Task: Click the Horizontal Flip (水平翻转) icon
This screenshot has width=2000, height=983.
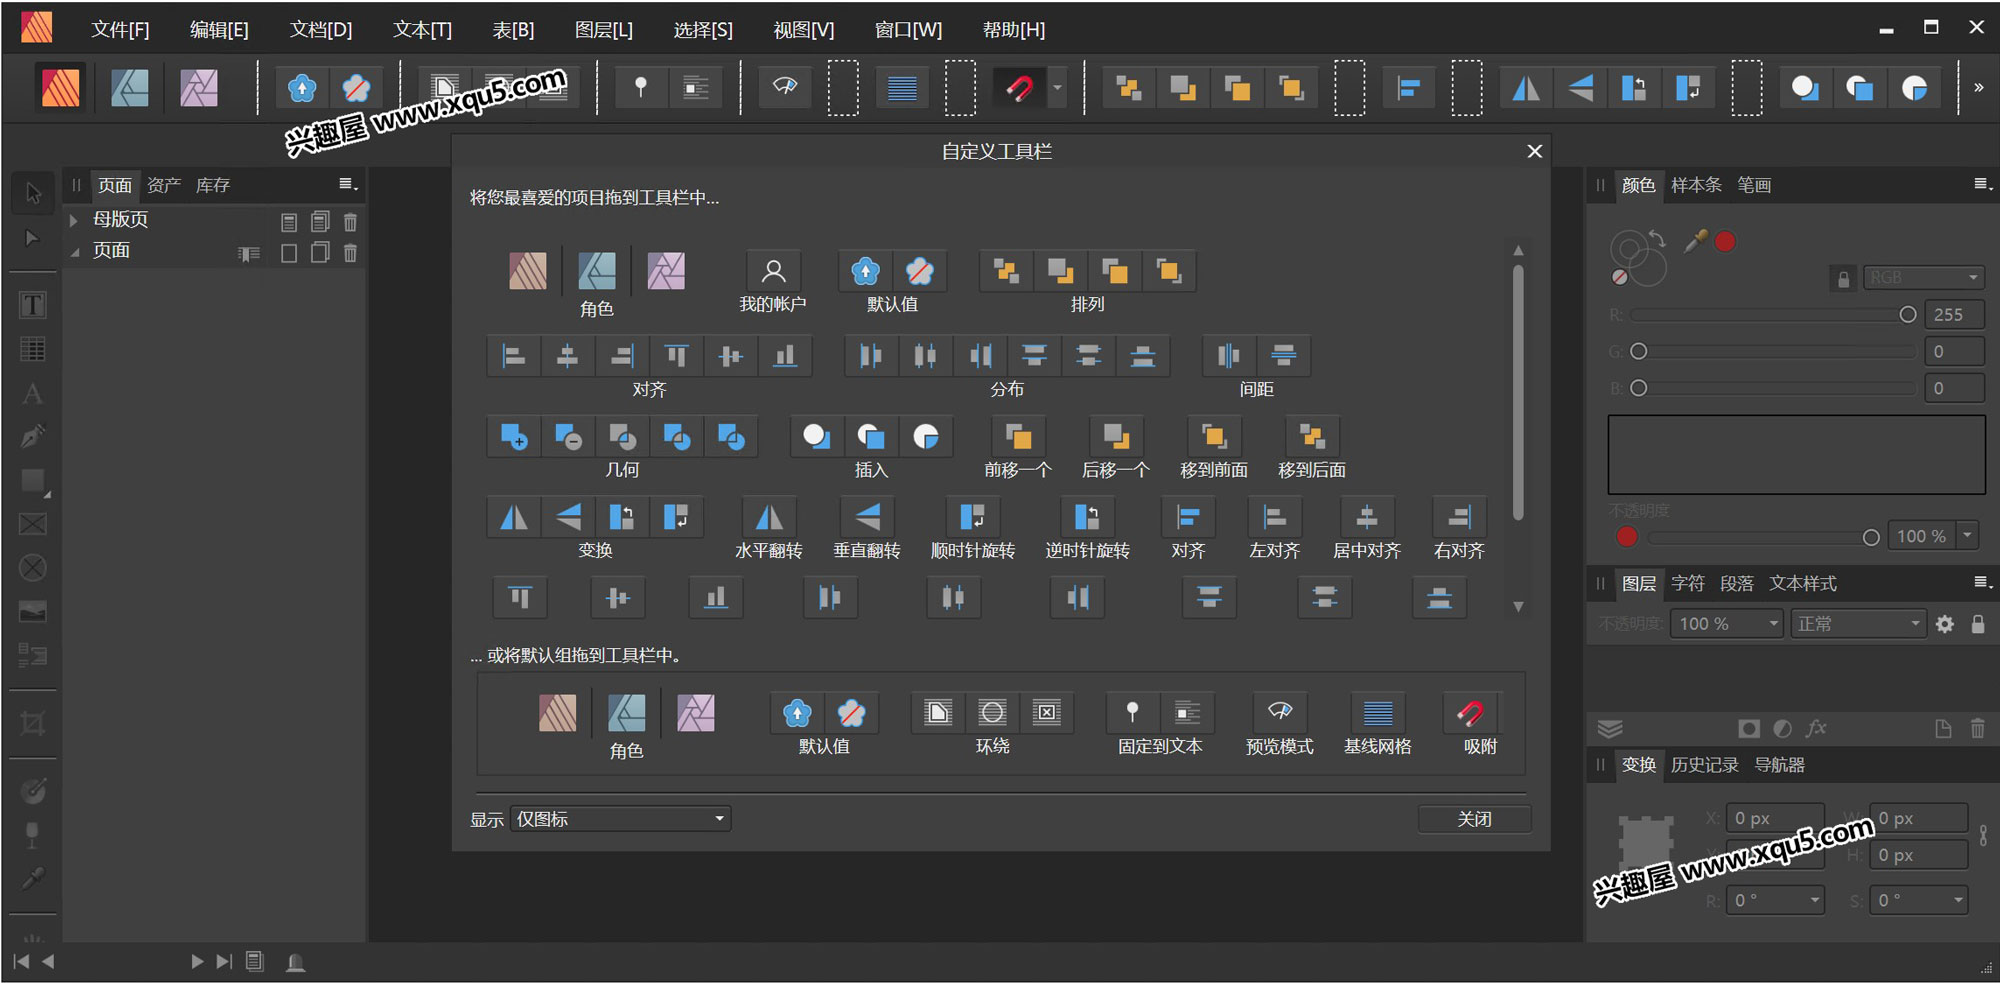Action: point(768,517)
